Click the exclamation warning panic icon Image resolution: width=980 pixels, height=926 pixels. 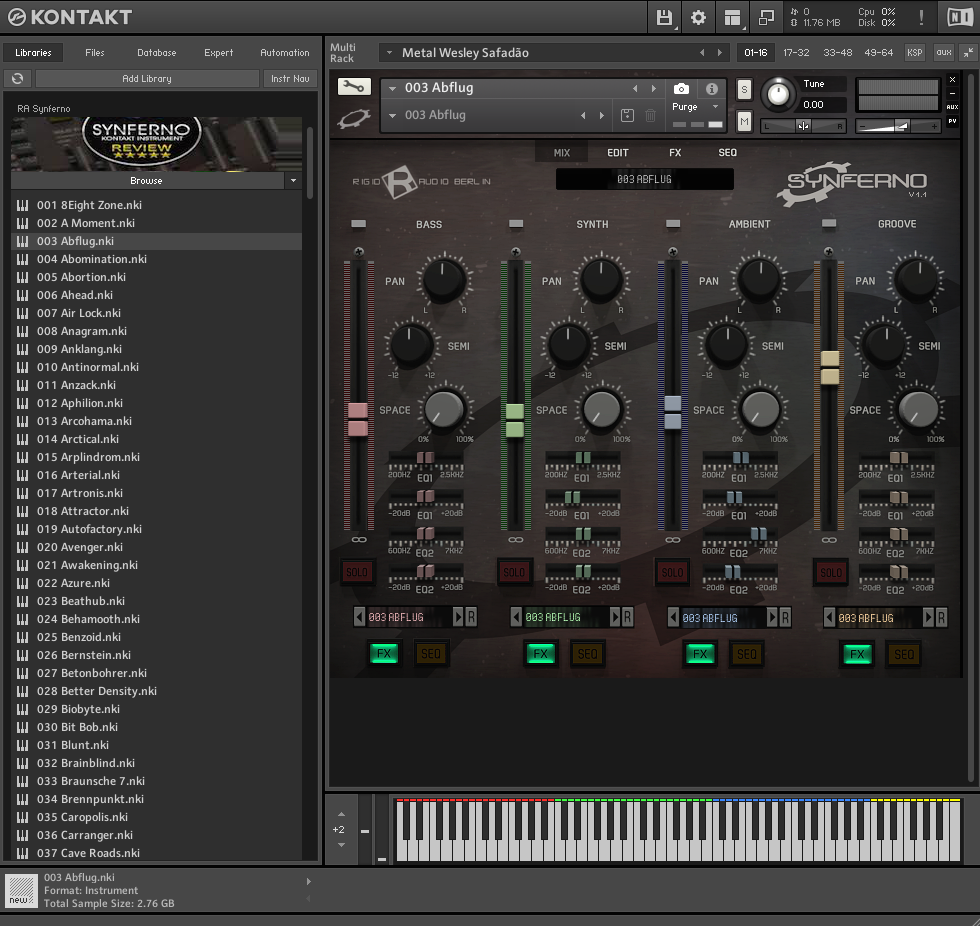(921, 17)
